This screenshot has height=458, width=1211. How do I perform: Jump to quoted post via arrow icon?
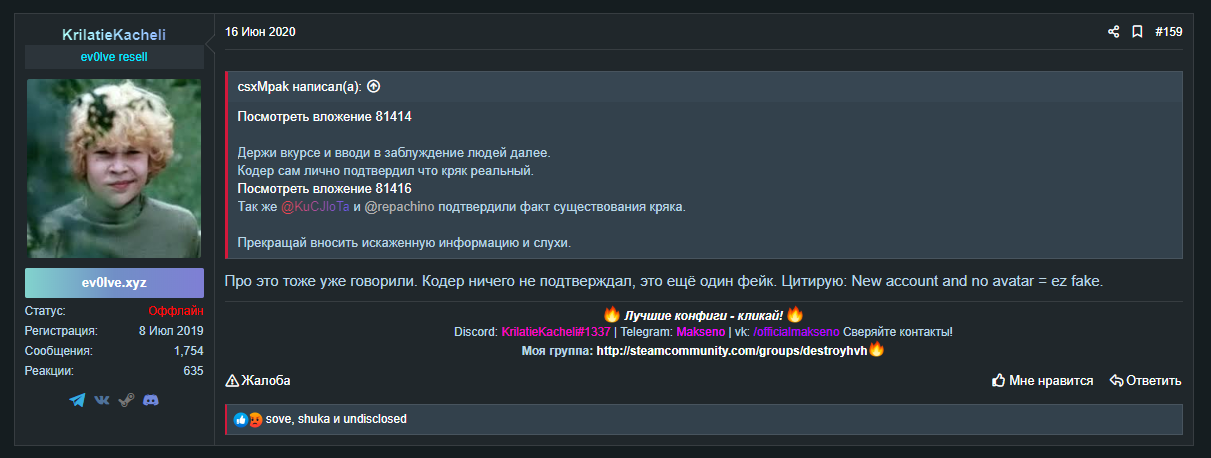(374, 86)
